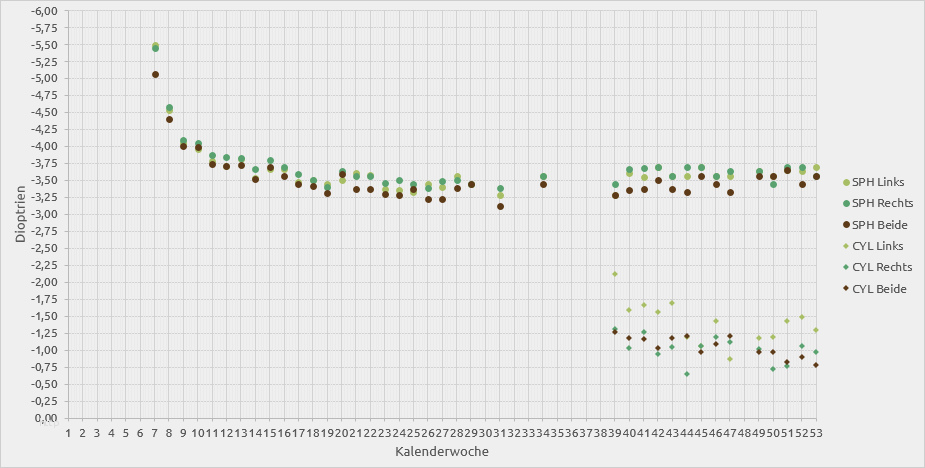This screenshot has height=468, width=925.
Task: Click the SPH Beide legend marker circle
Action: pyautogui.click(x=847, y=225)
